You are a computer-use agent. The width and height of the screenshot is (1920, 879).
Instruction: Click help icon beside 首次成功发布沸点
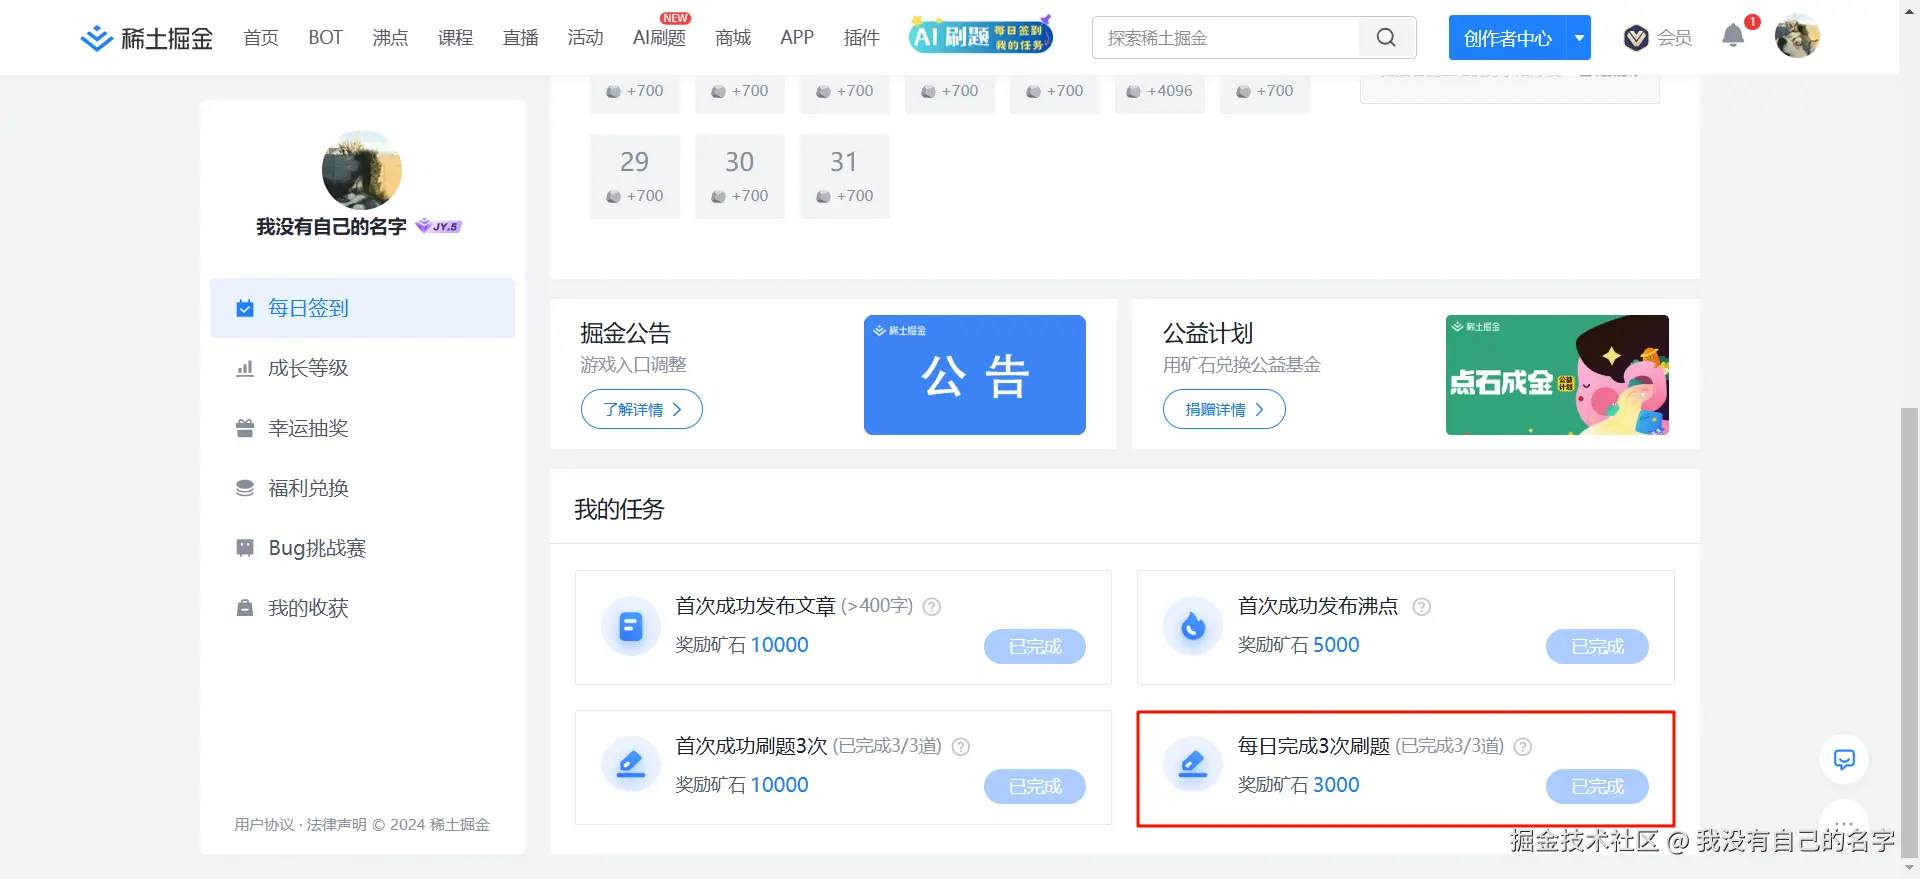(x=1421, y=607)
